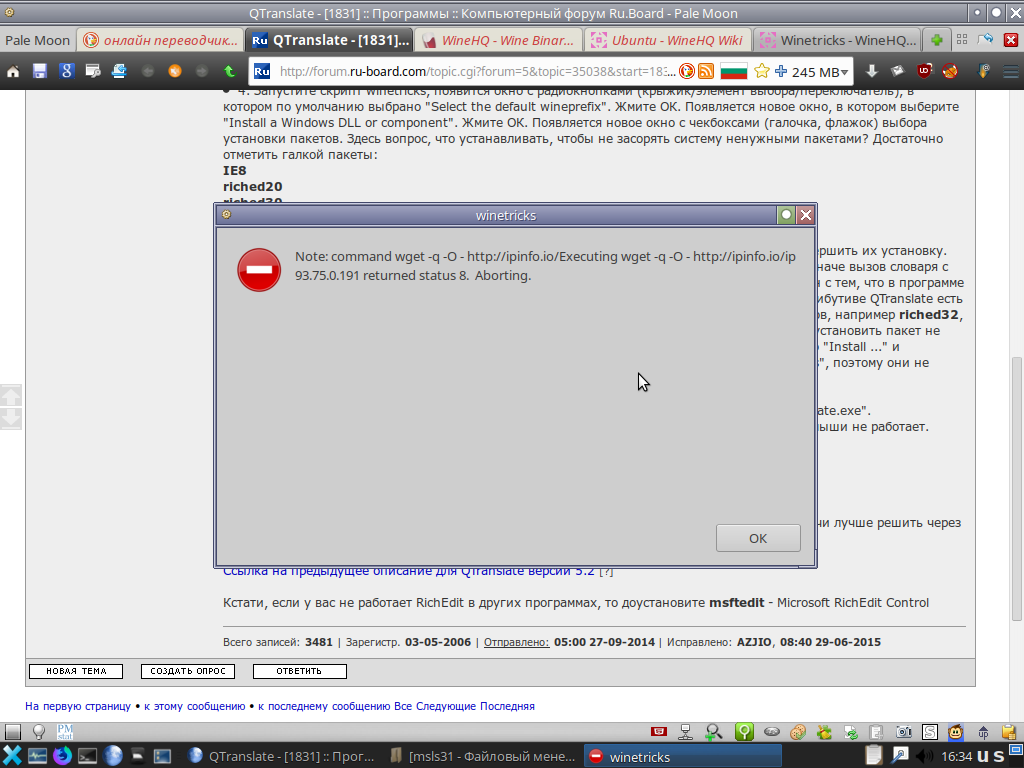This screenshot has height=768, width=1024.
Task: Click the back navigation arrow
Action: tap(148, 71)
